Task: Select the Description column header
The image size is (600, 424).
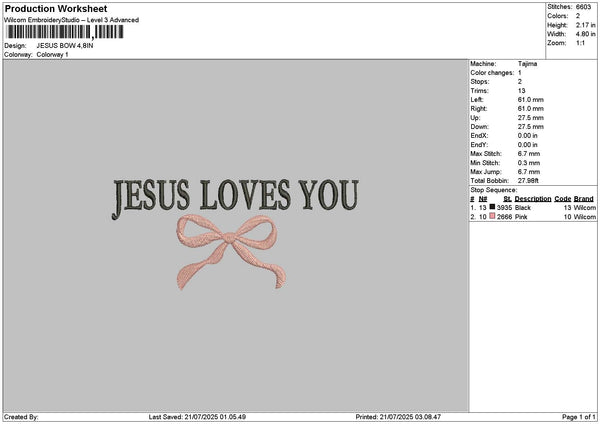Action: [x=533, y=199]
